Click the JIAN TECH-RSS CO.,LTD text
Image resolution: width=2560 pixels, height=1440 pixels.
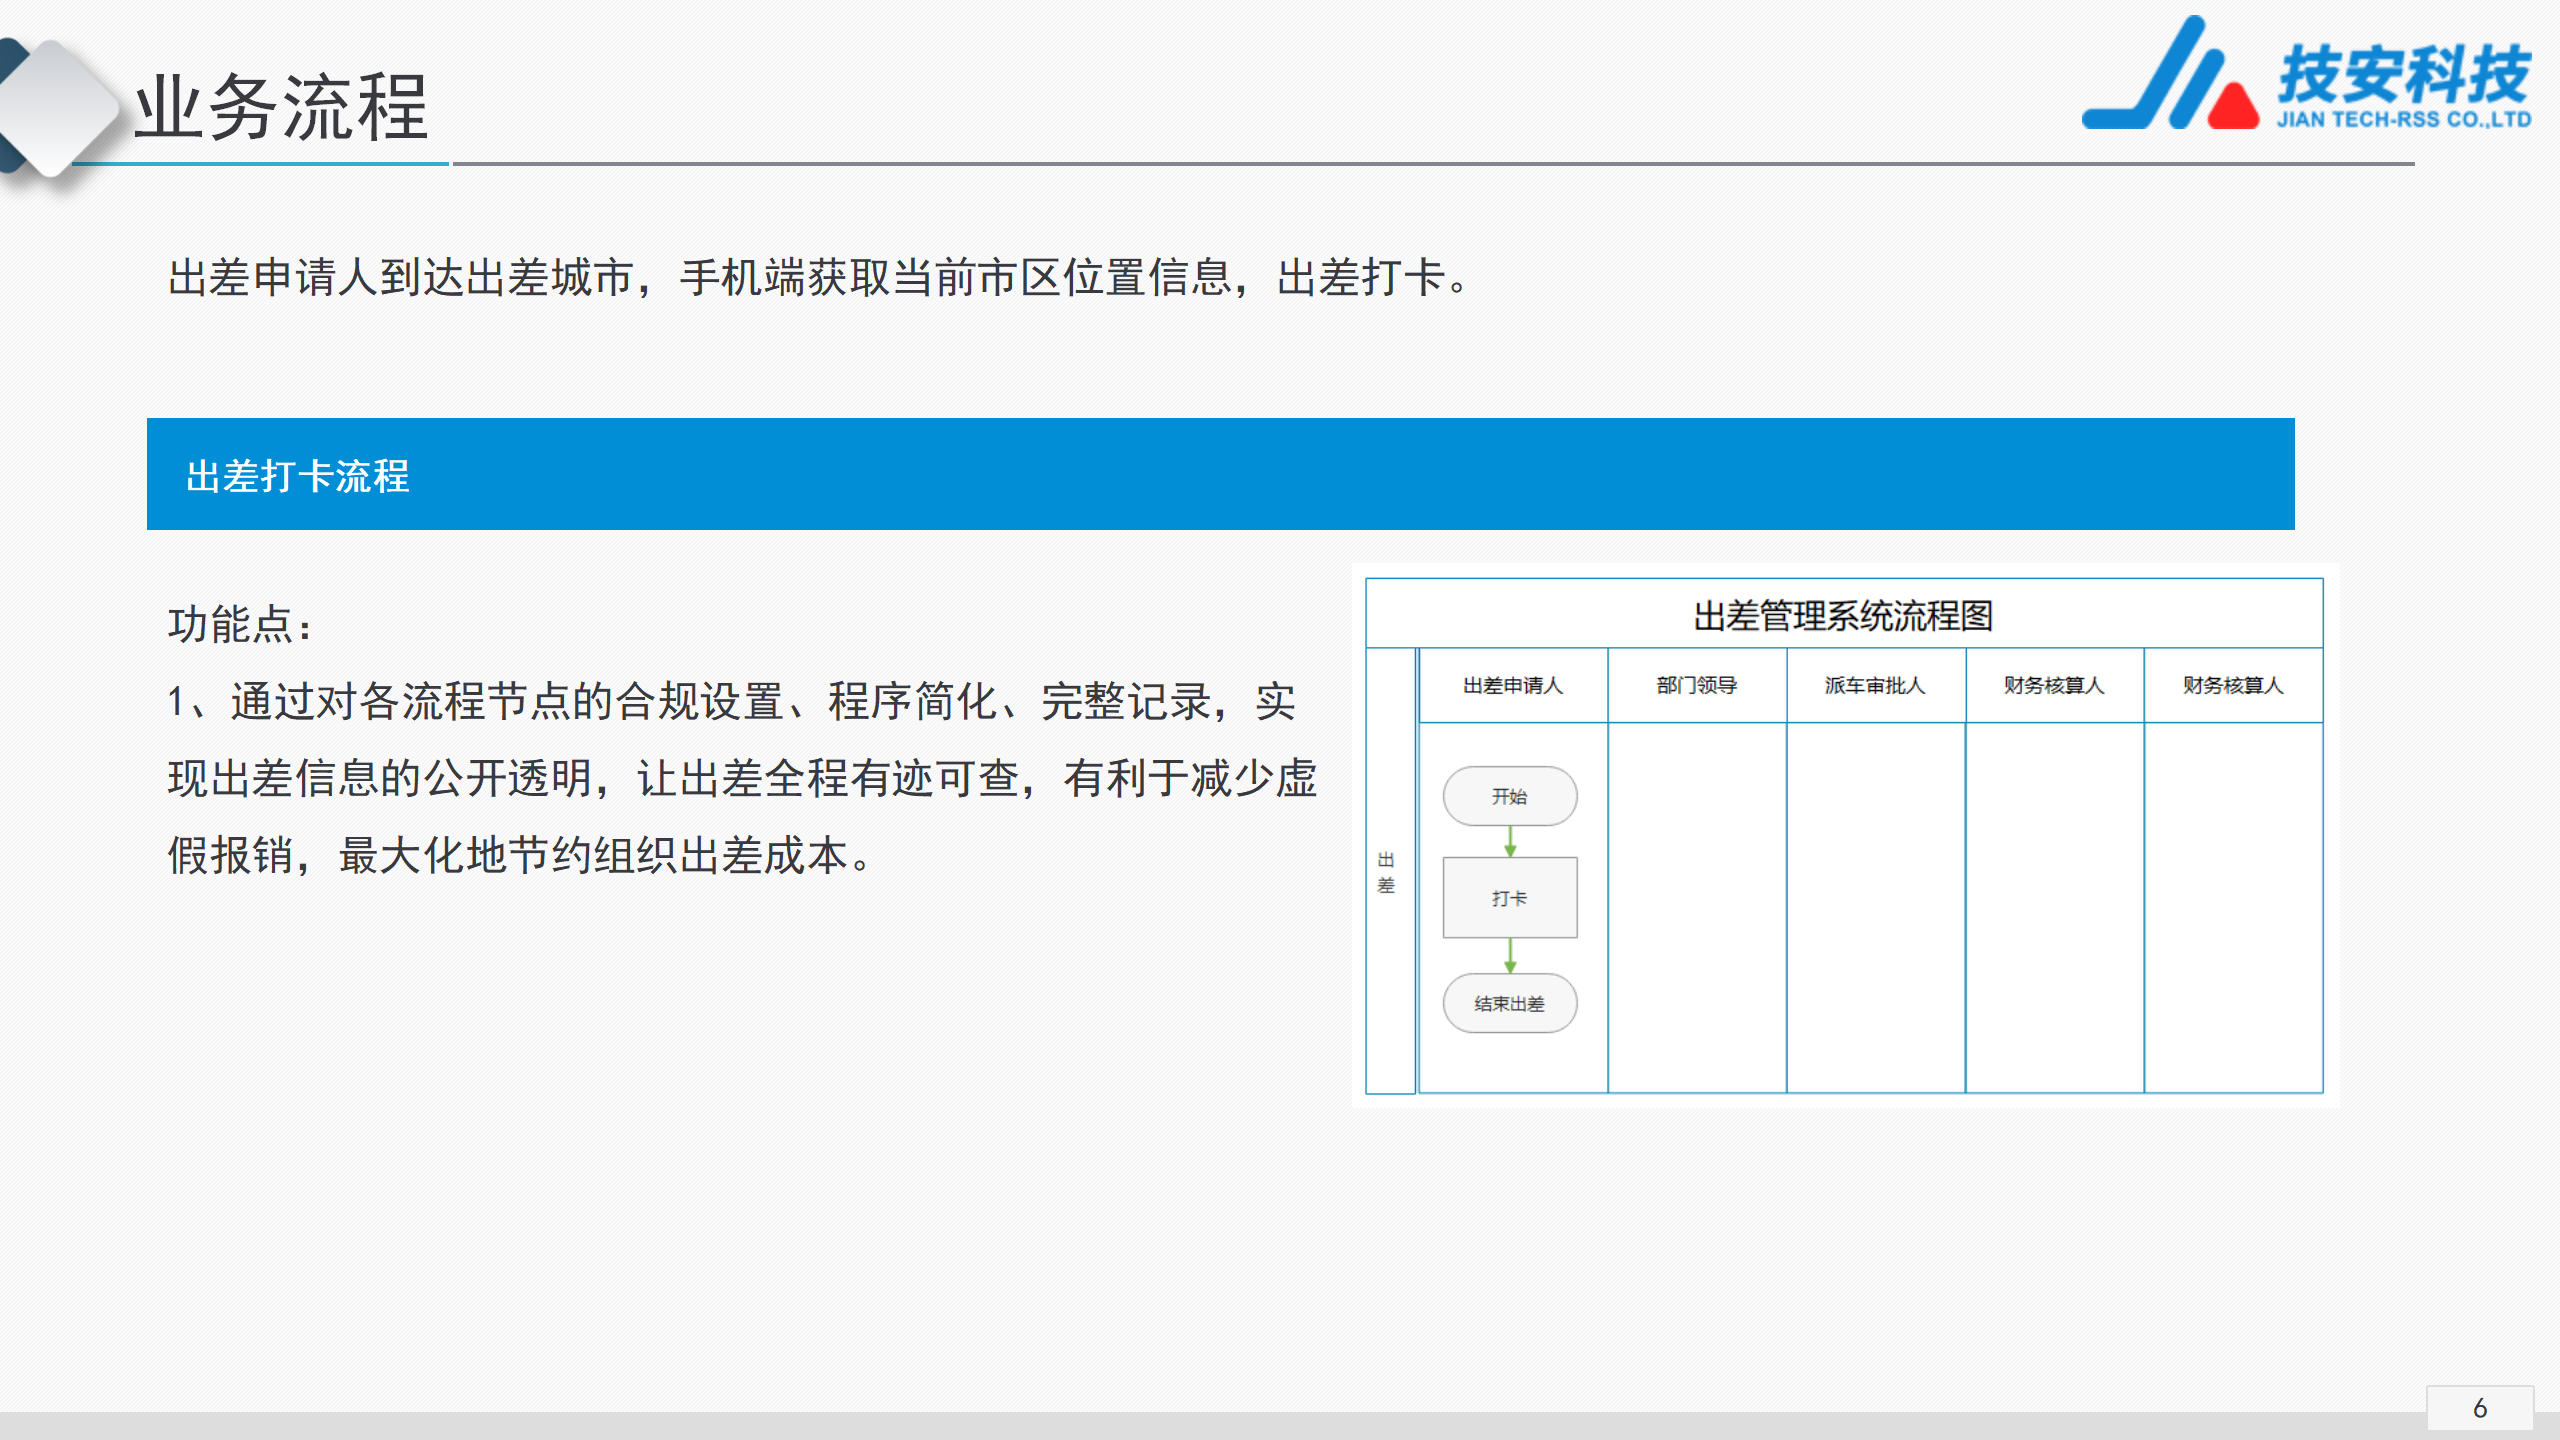pos(2404,120)
